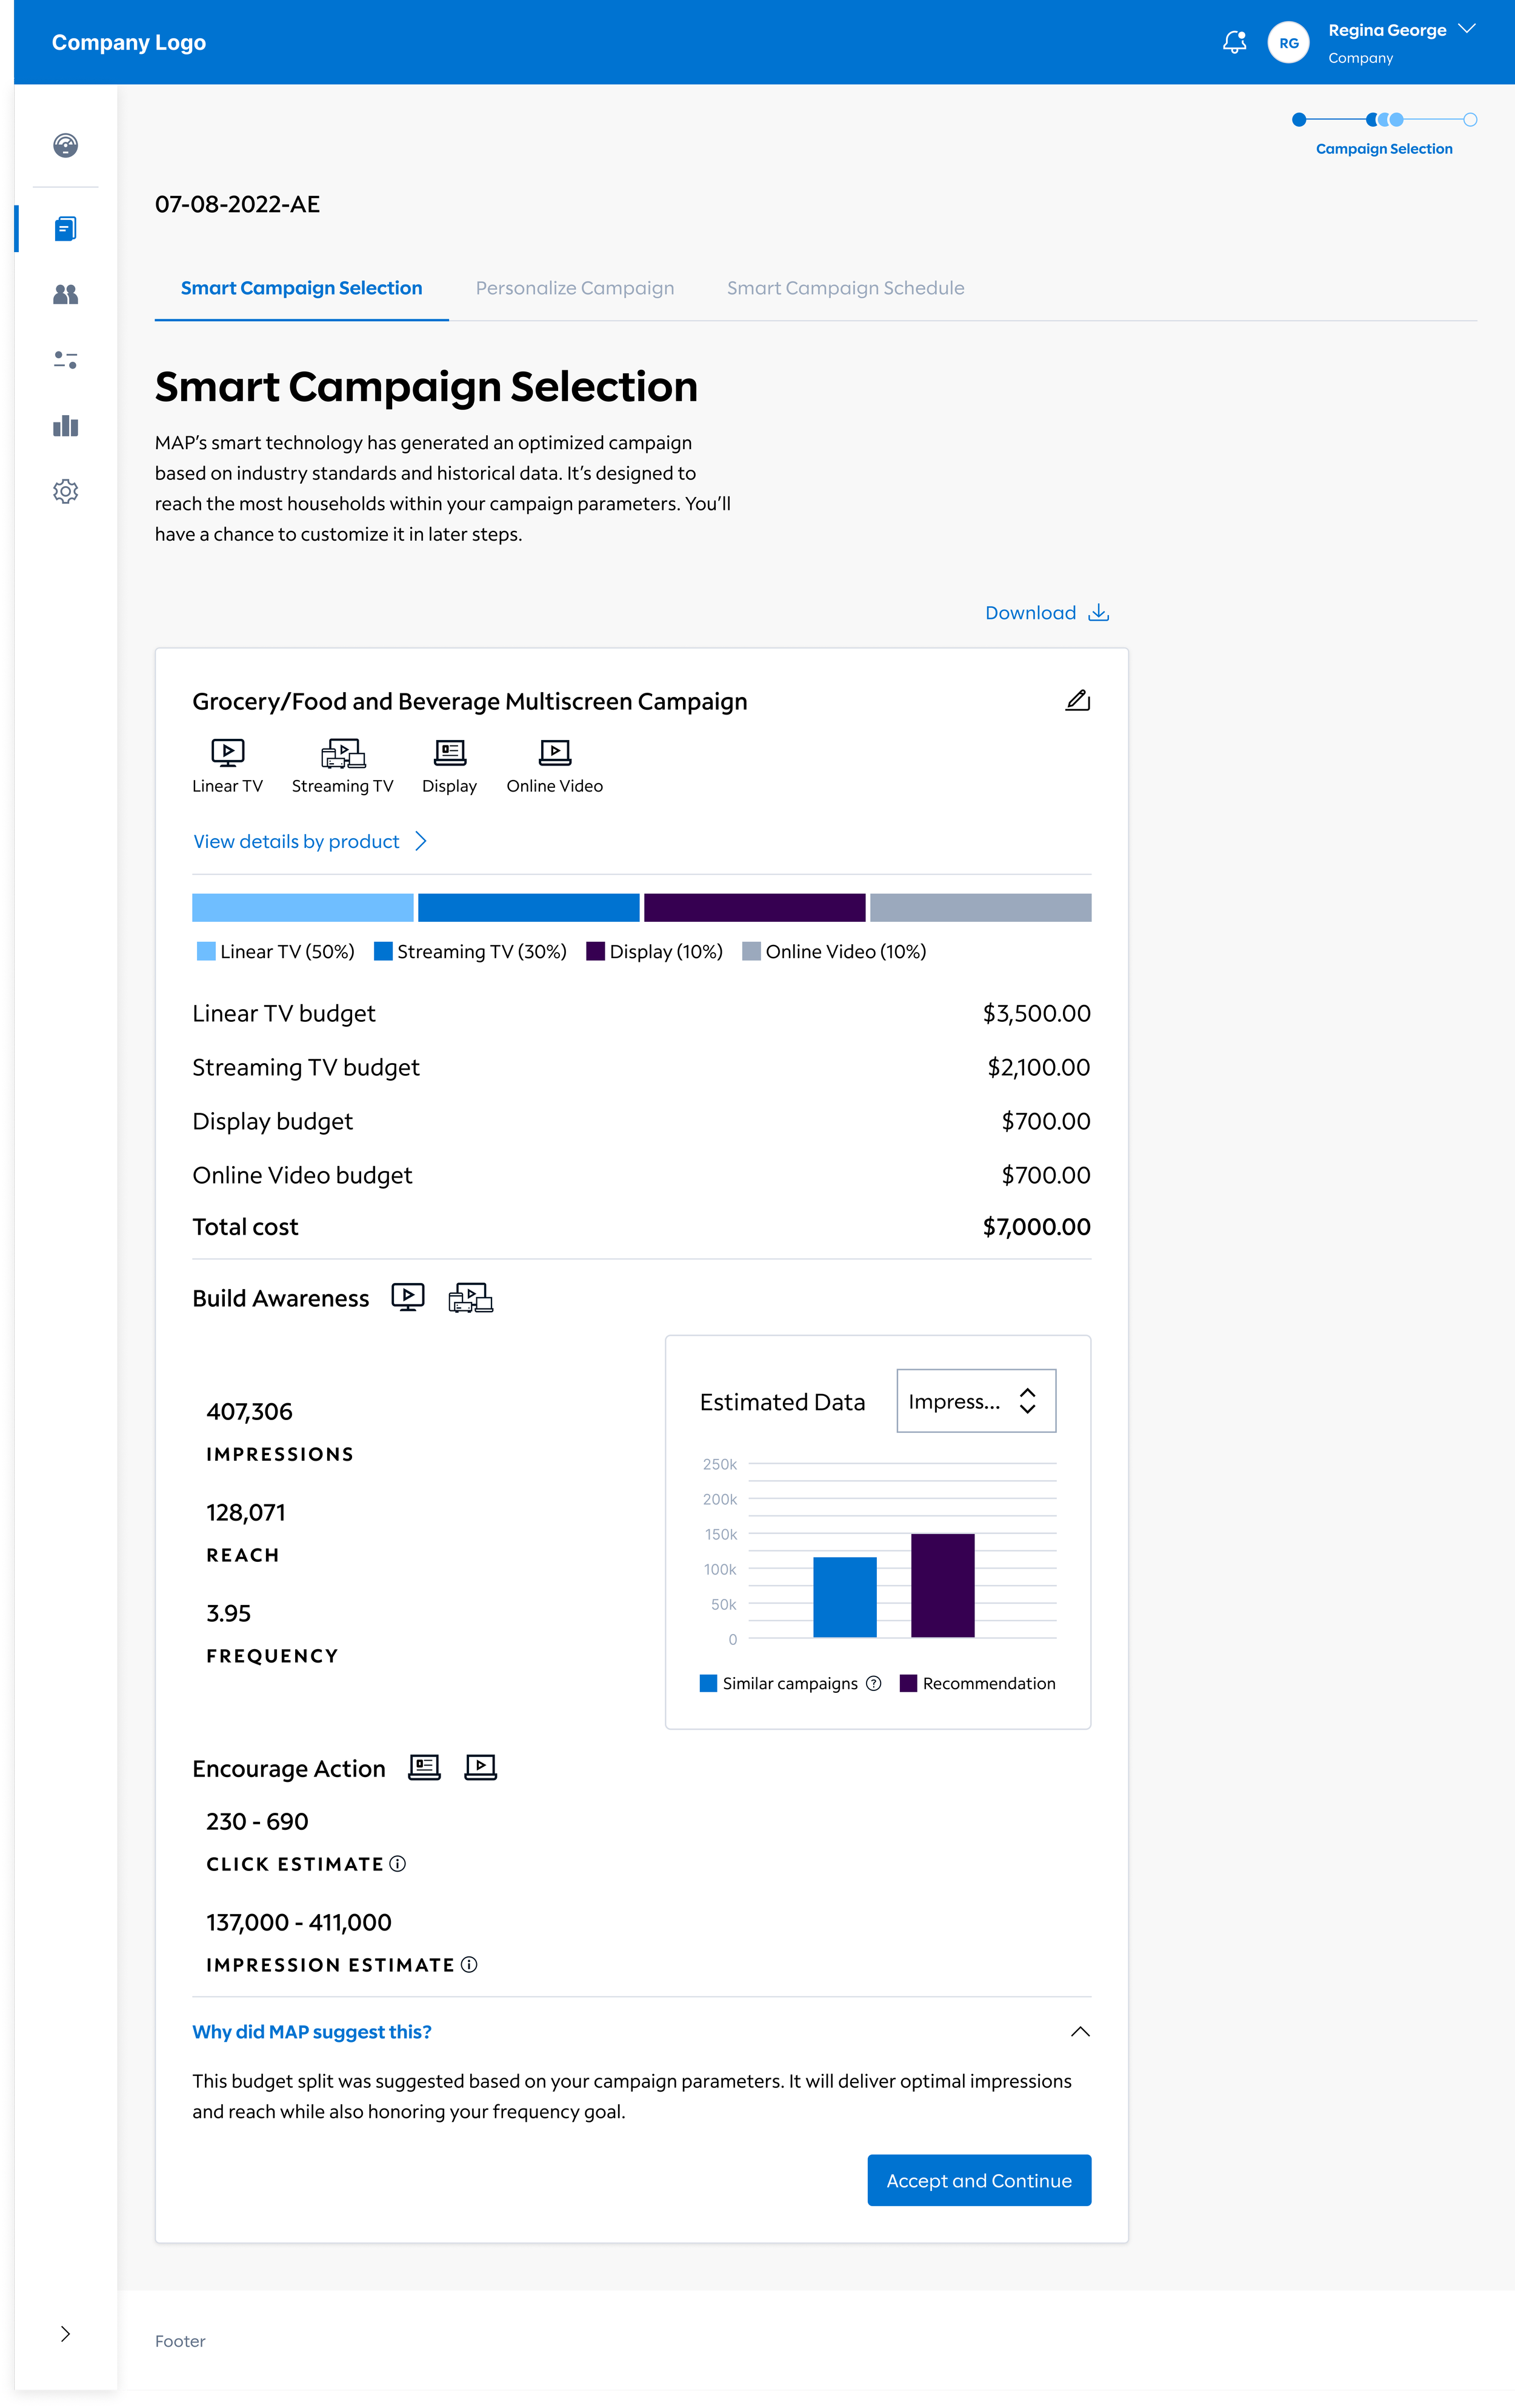Click the Display dark purple budget bar segment
Viewport: 1515px width, 2408px height.
[755, 907]
